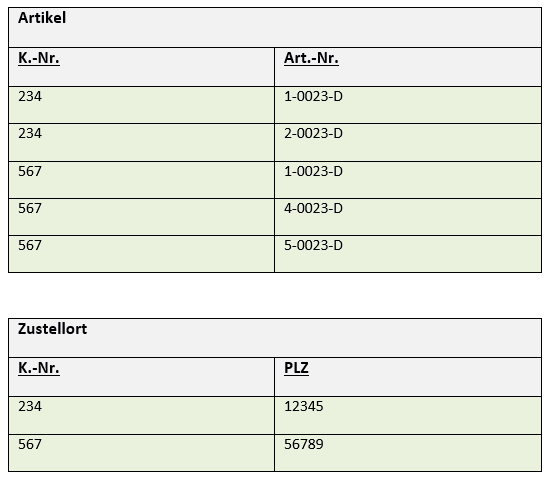The height and width of the screenshot is (480, 549).
Task: Select cell with article 1-0023-D for customer 234
Action: (408, 105)
